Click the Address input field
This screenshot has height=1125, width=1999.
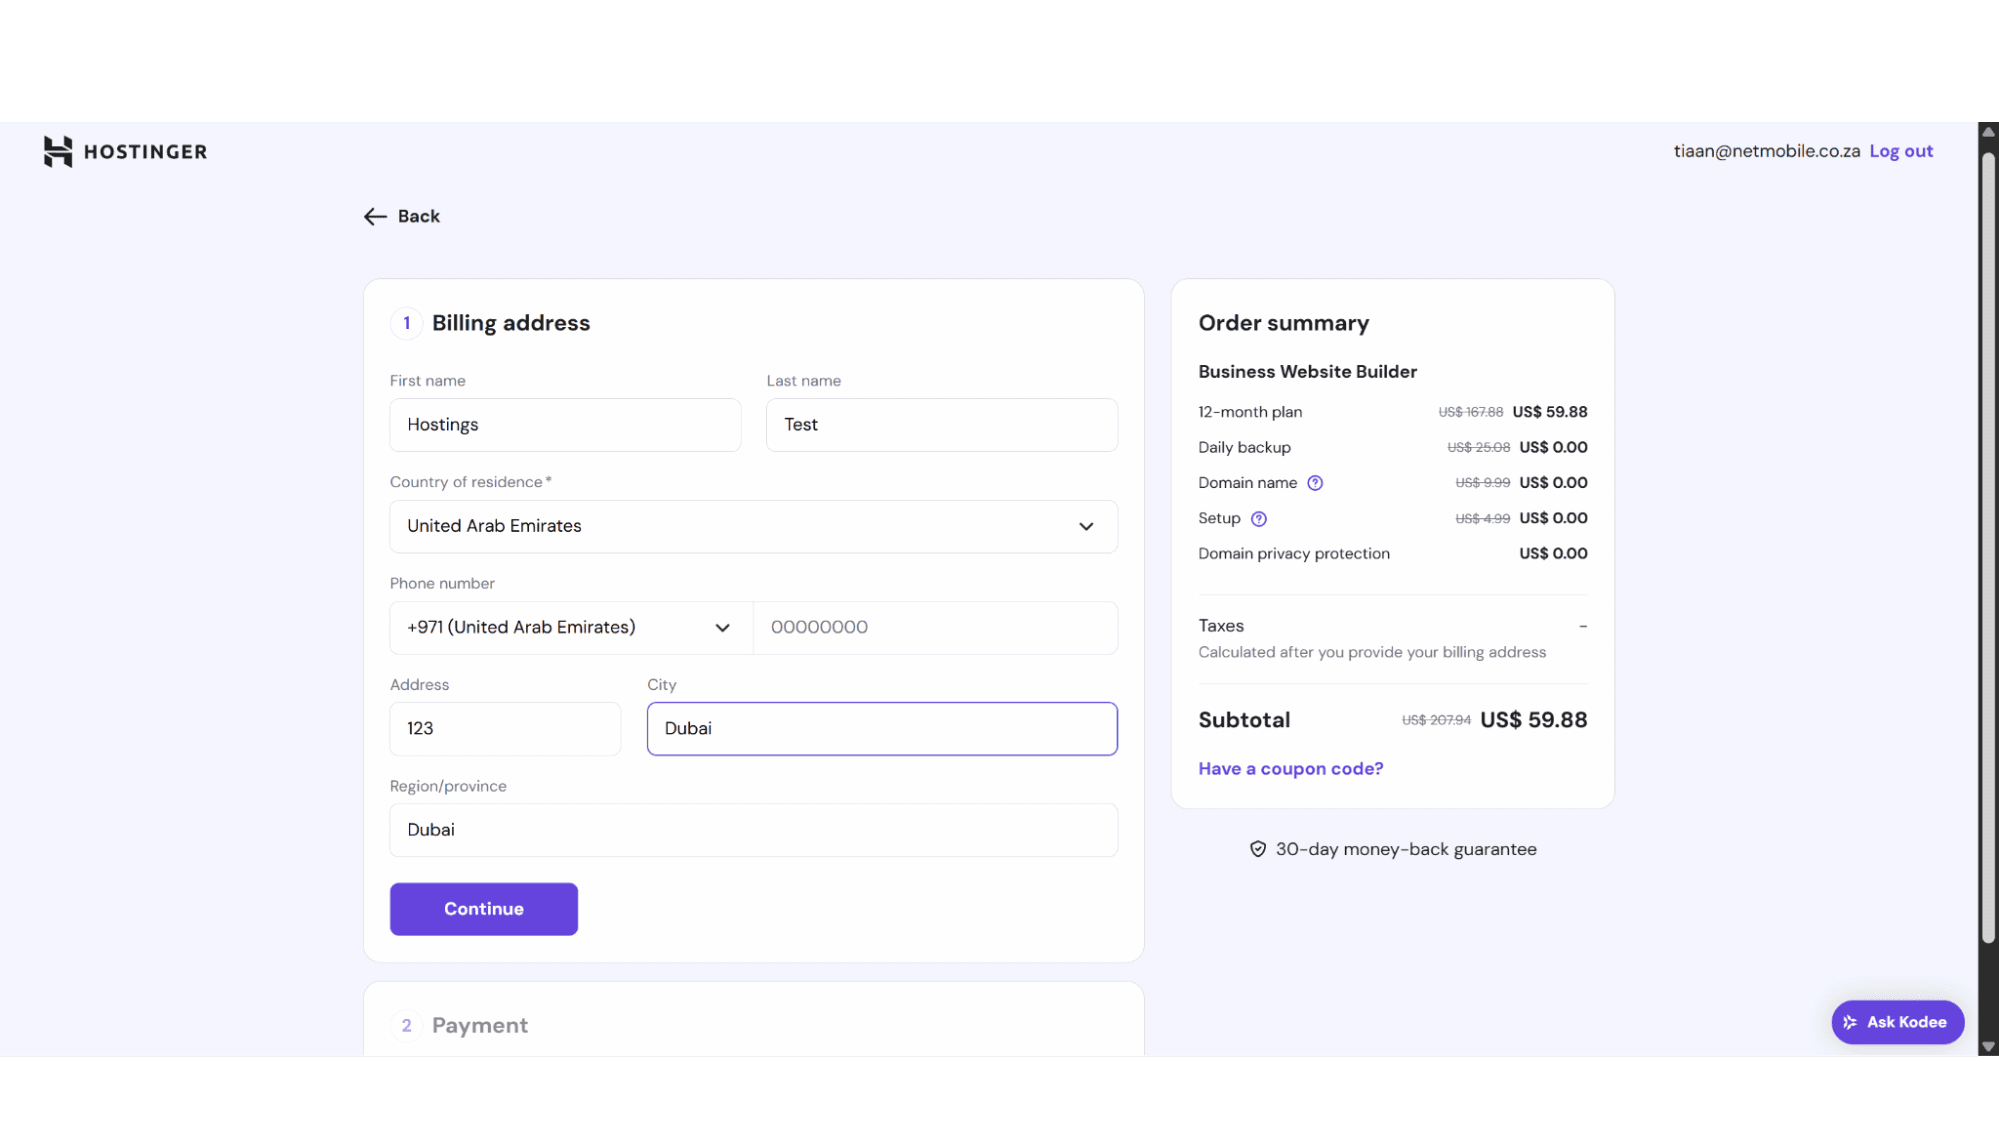505,729
